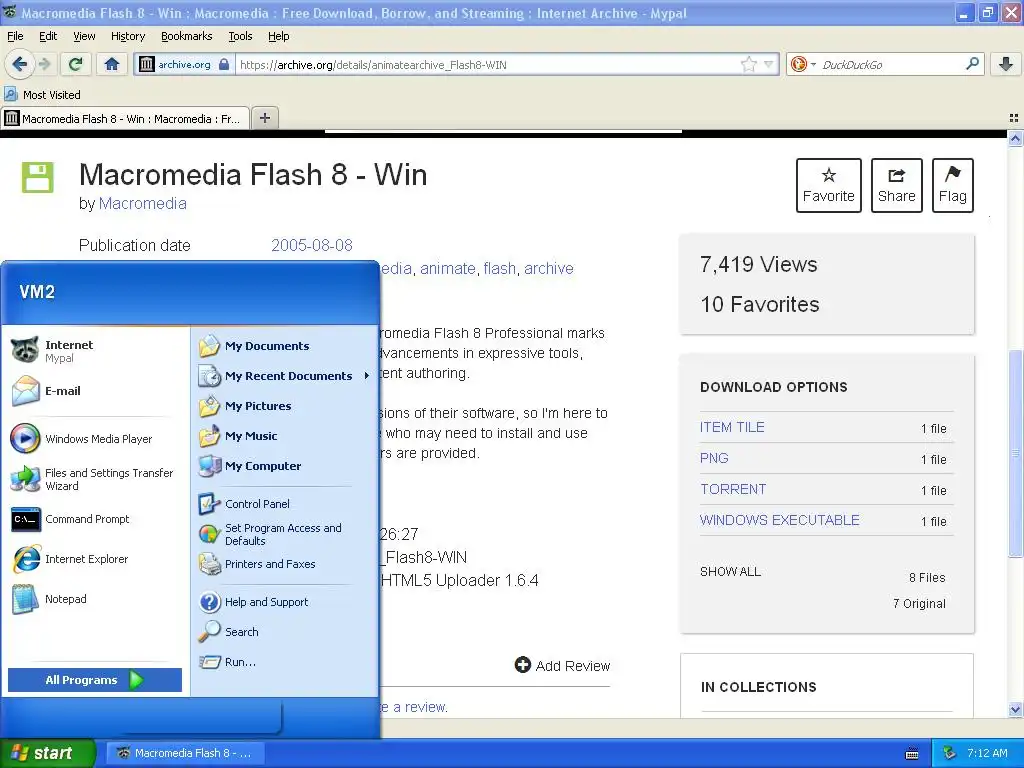Open the Bookmarks menu
Image resolution: width=1024 pixels, height=768 pixels.
[x=186, y=36]
